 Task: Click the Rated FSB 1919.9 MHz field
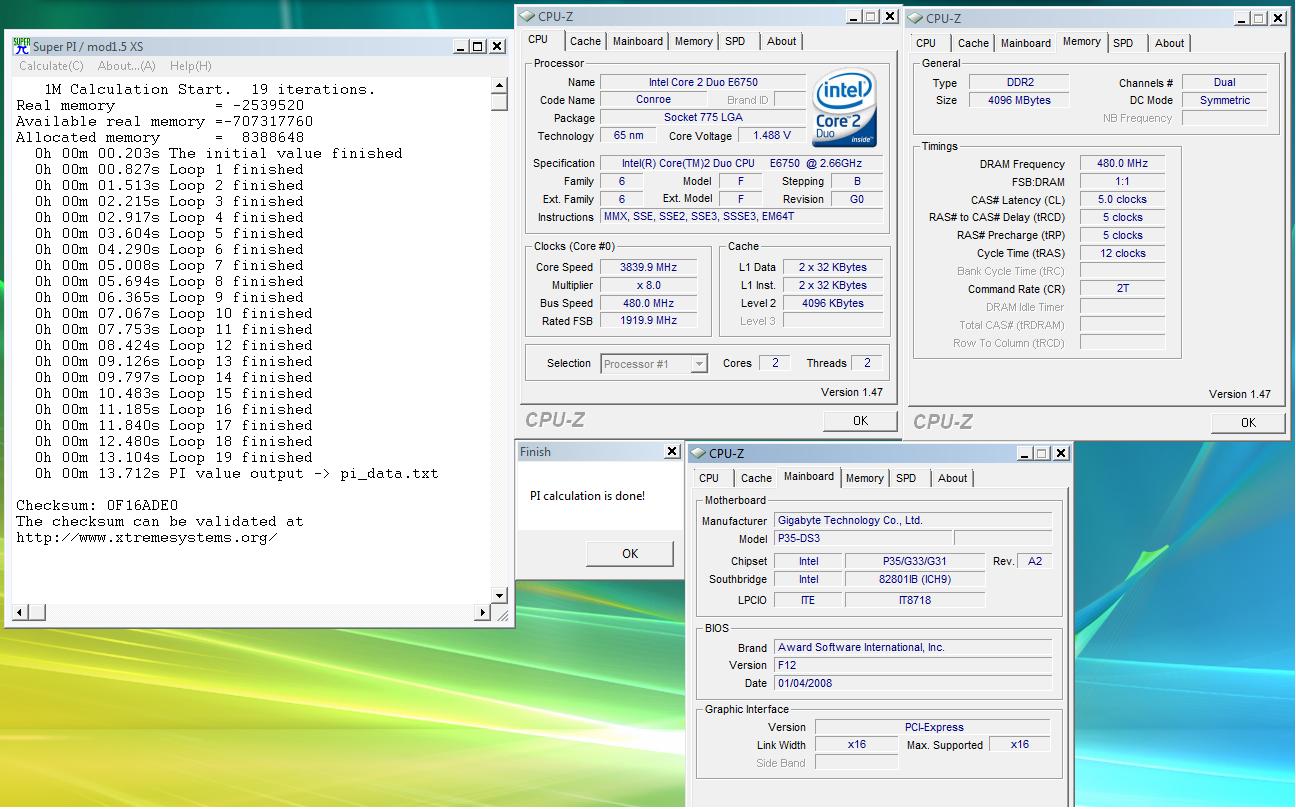pos(648,321)
